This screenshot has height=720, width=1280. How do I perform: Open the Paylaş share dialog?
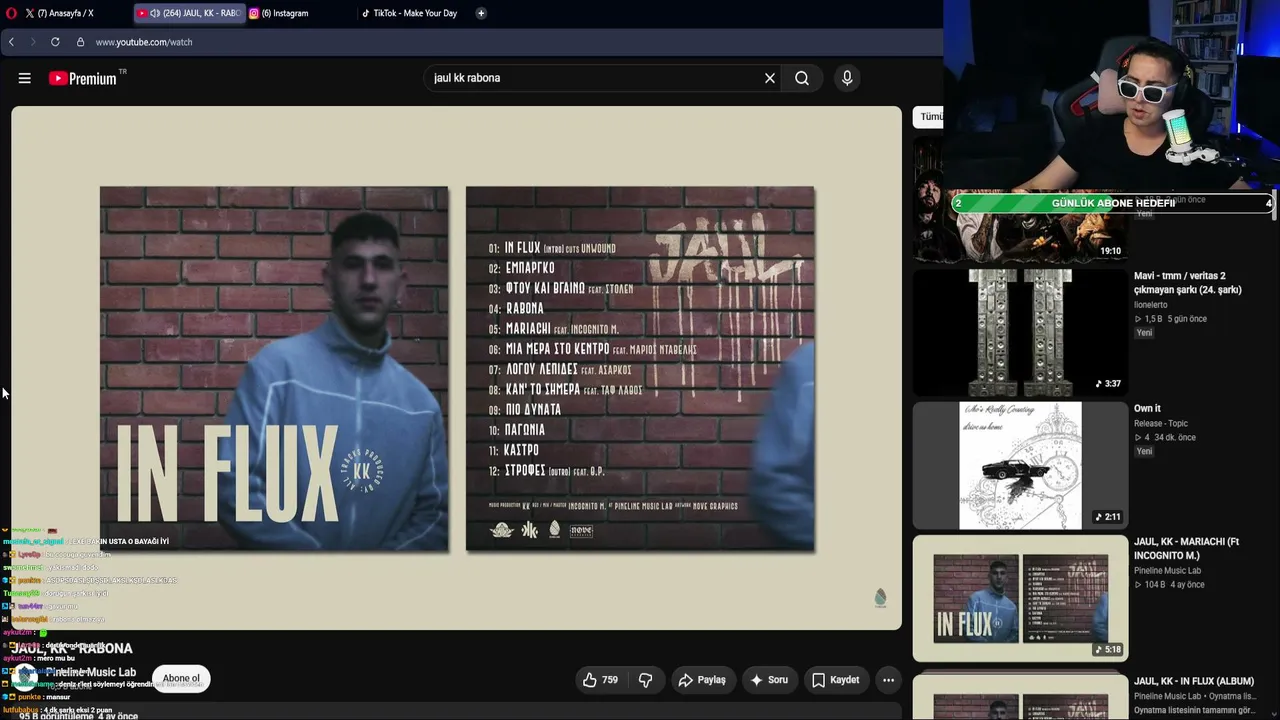(x=702, y=680)
